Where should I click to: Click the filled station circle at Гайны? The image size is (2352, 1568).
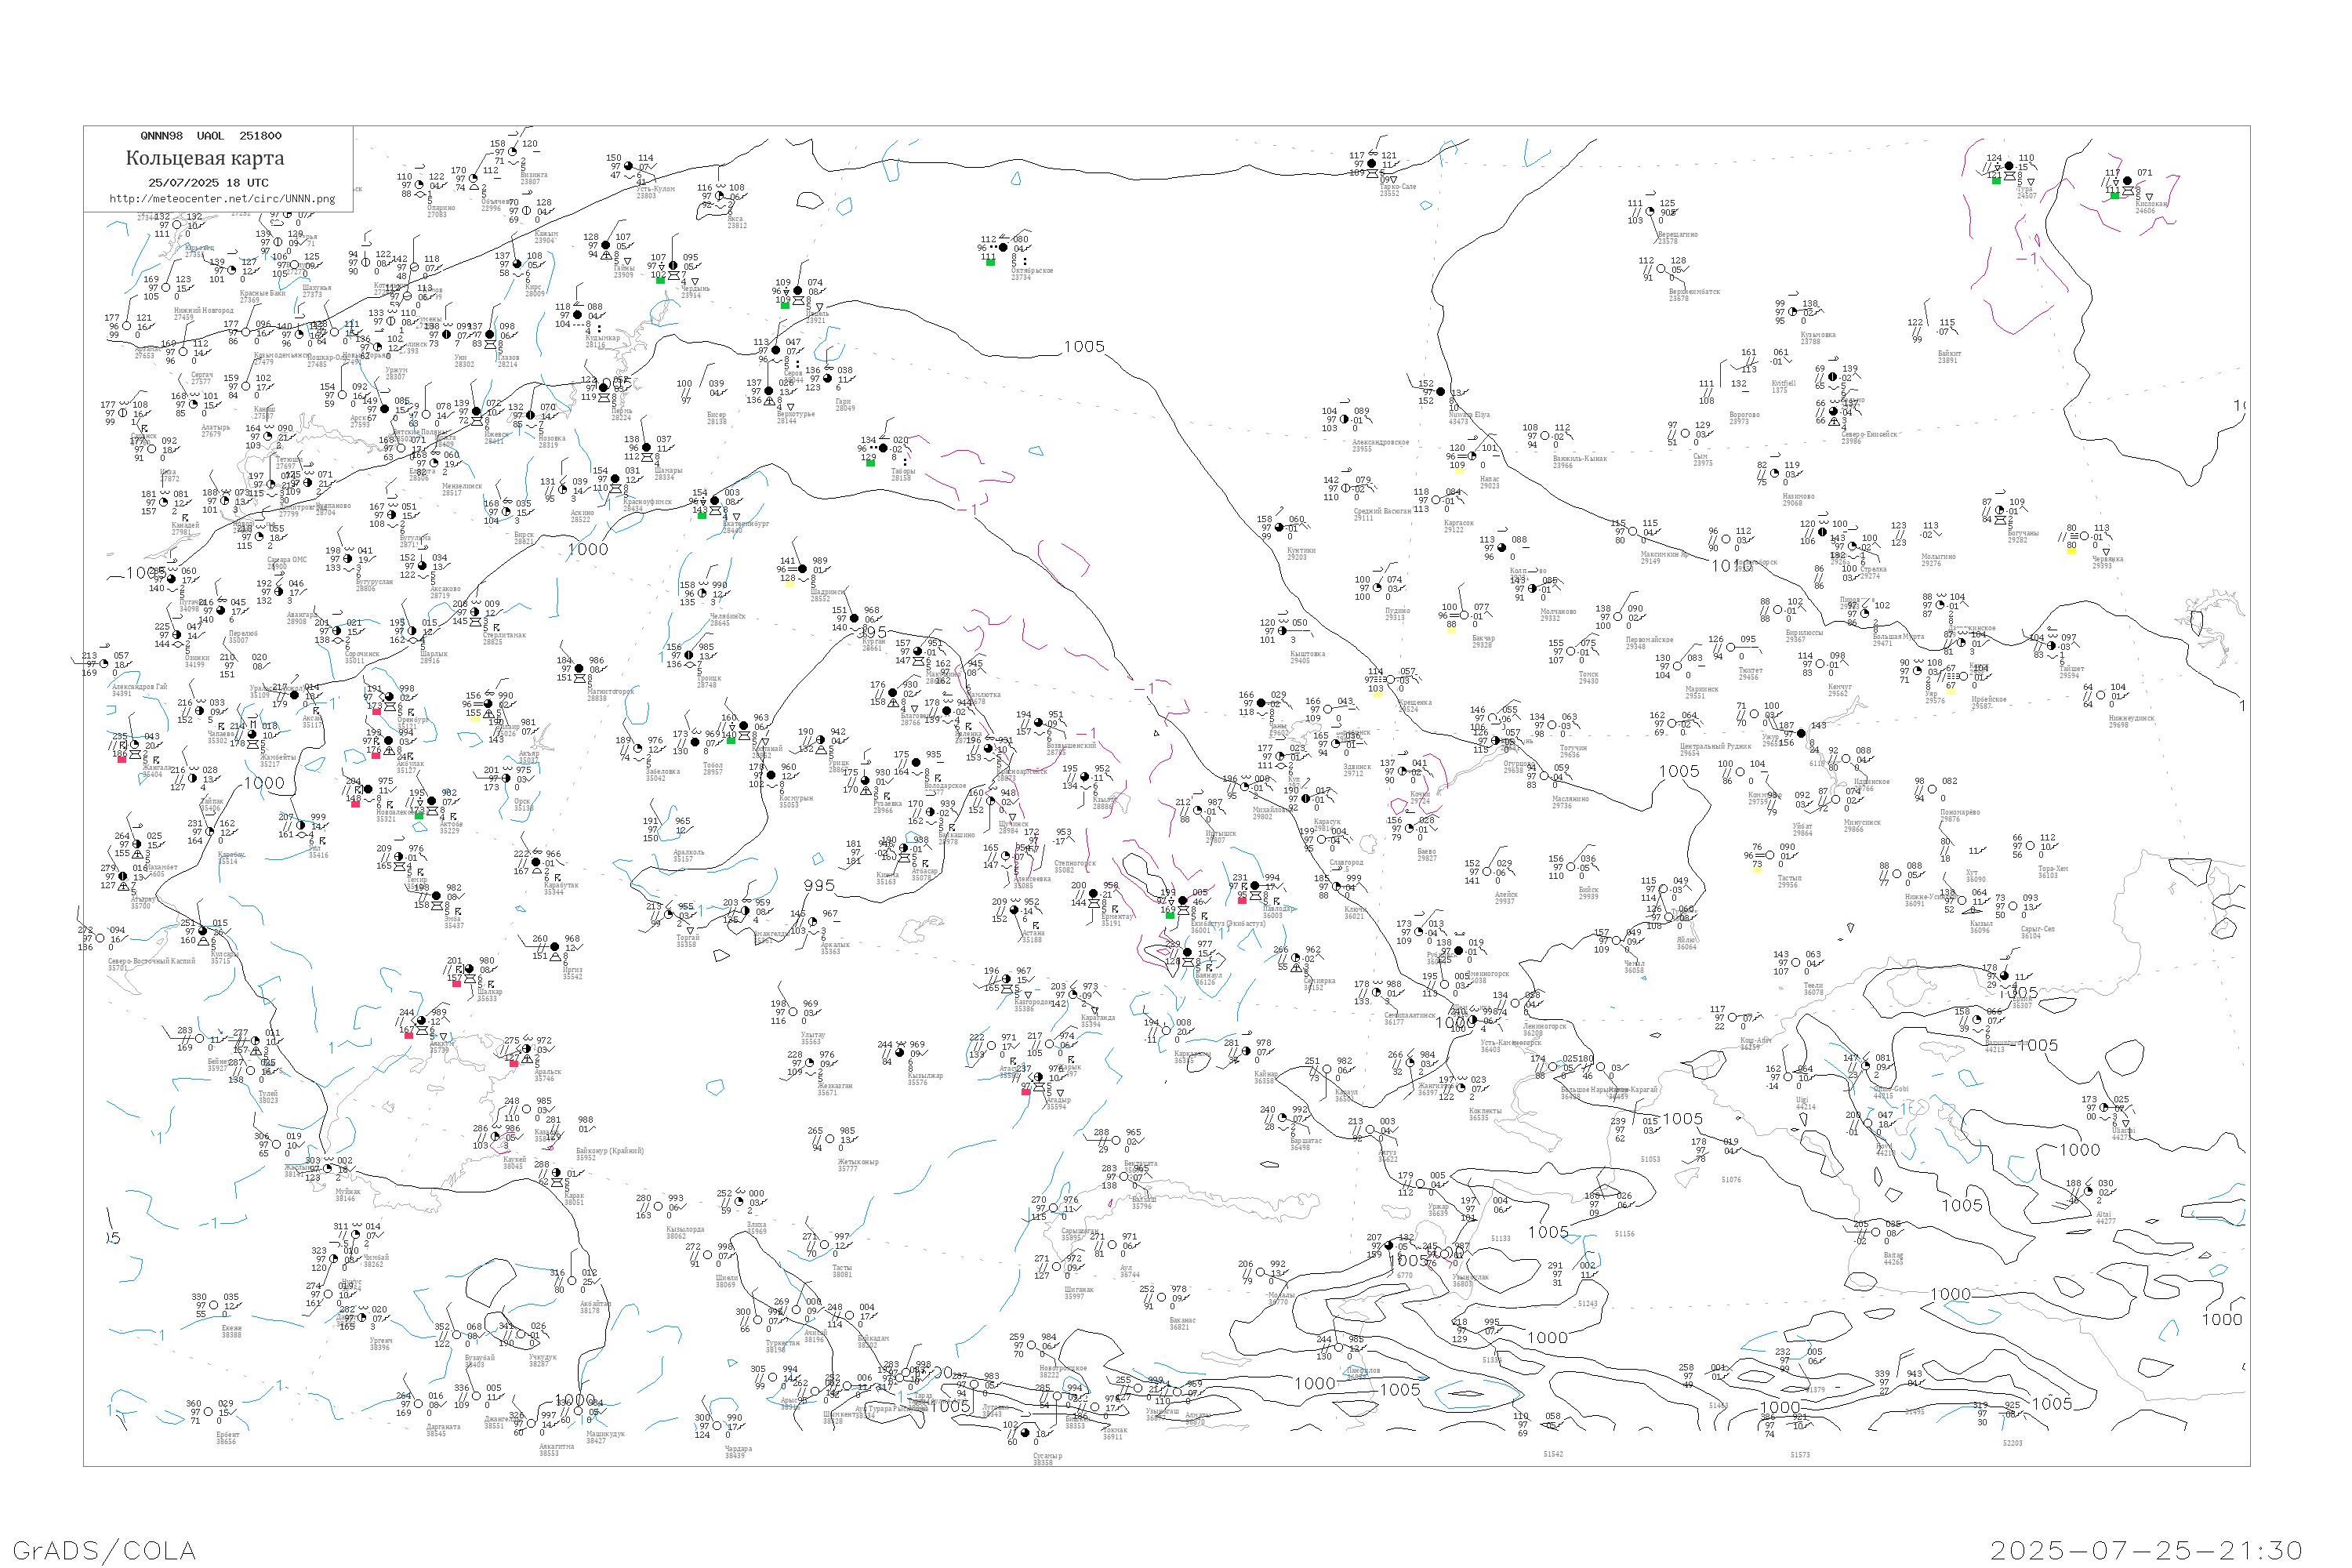[605, 245]
